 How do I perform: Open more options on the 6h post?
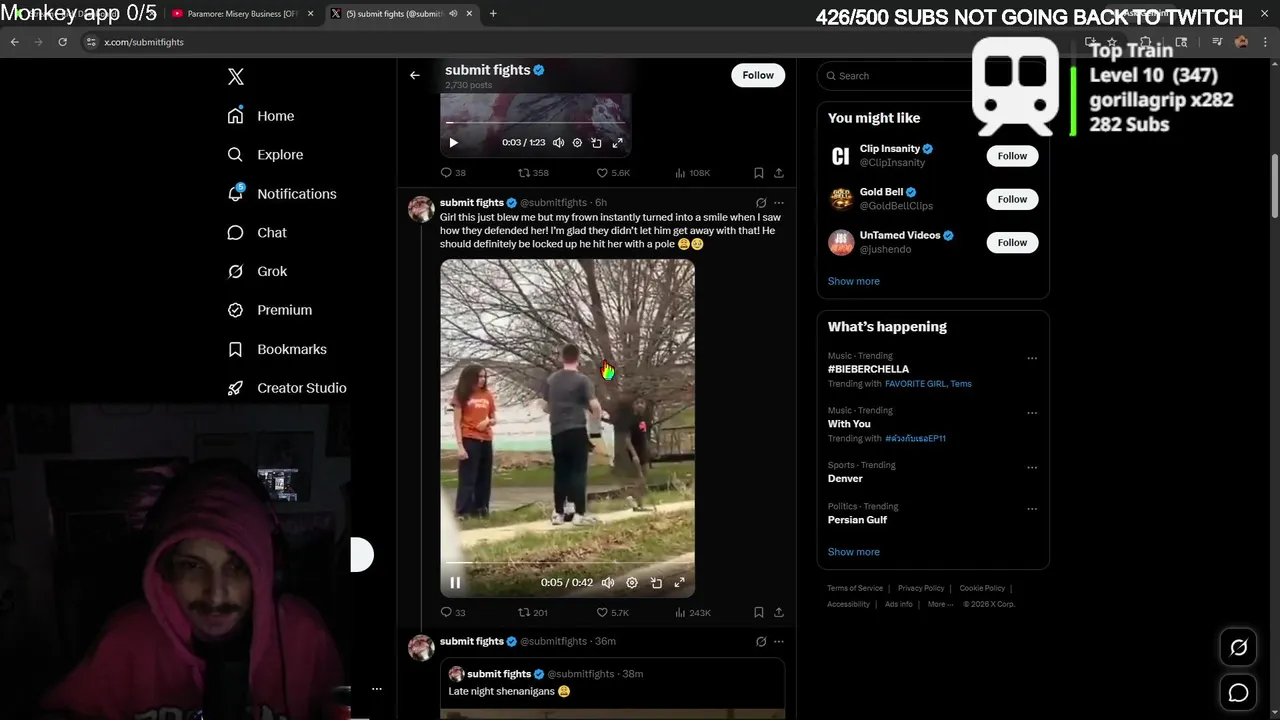point(779,203)
